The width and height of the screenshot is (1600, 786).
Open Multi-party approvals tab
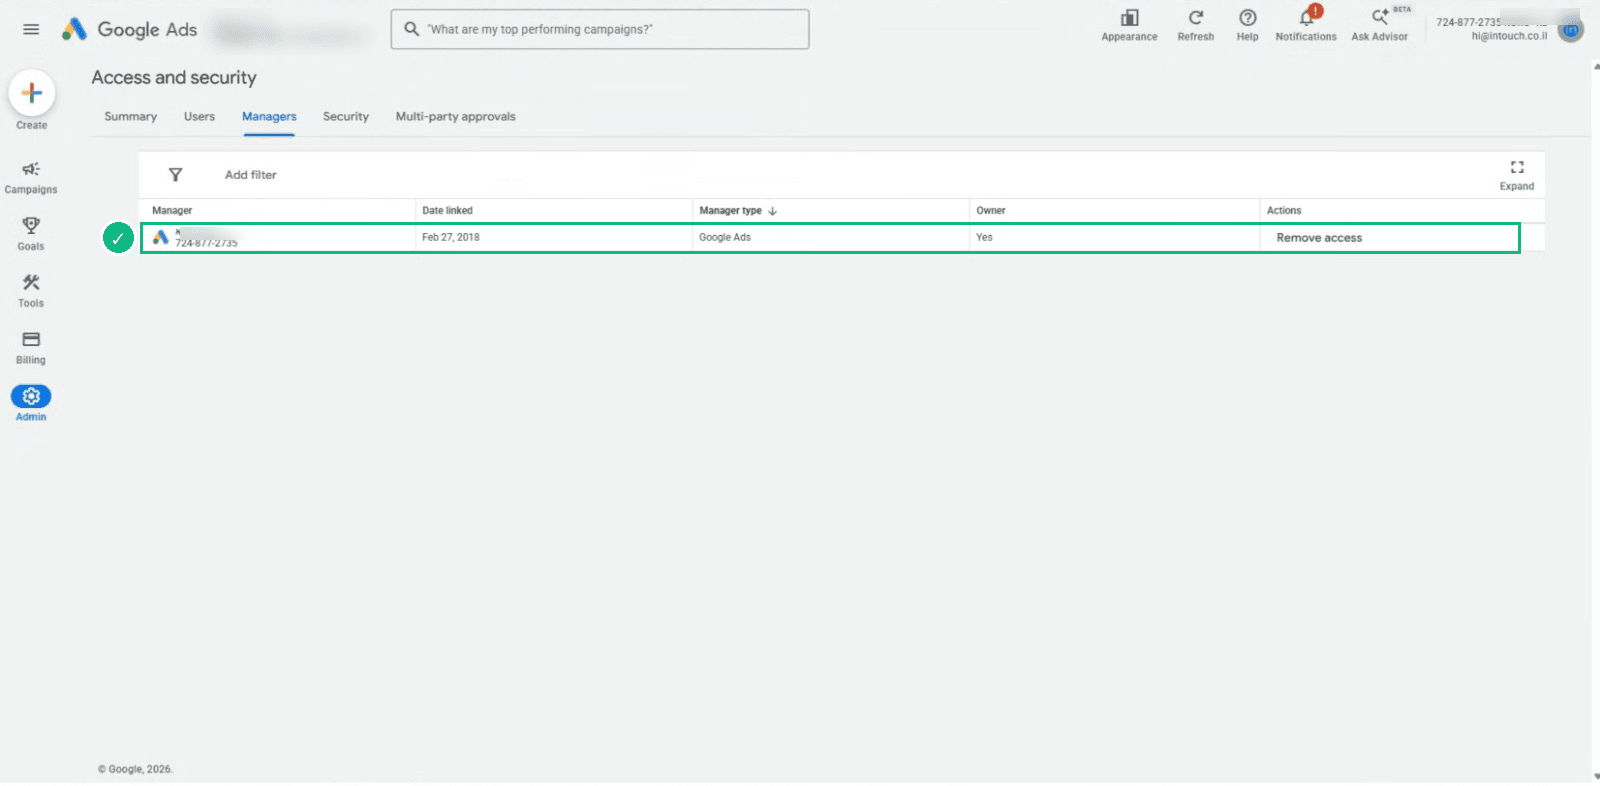(x=456, y=117)
